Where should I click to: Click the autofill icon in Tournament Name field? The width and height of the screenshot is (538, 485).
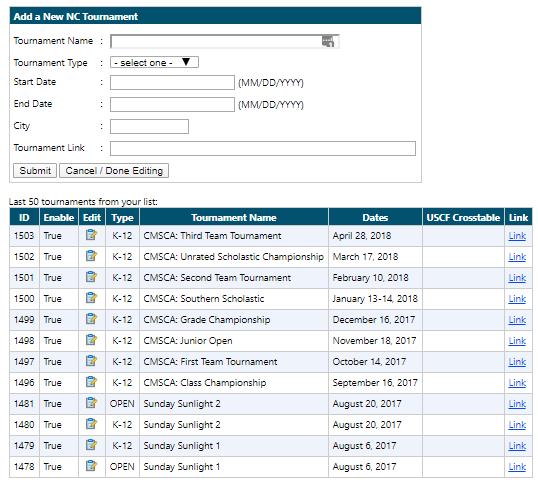tap(328, 42)
